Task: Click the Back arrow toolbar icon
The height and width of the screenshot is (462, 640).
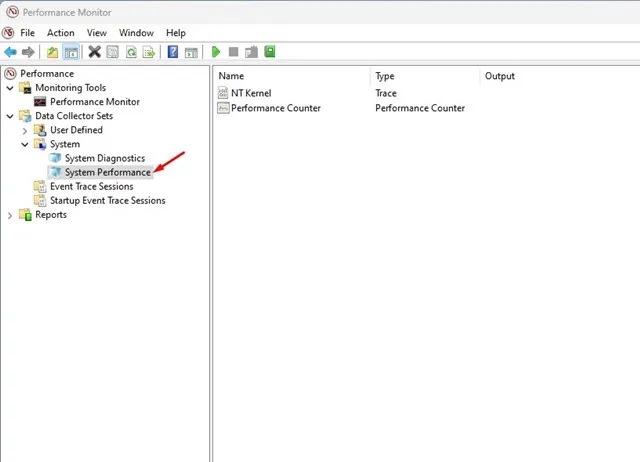Action: [x=10, y=52]
